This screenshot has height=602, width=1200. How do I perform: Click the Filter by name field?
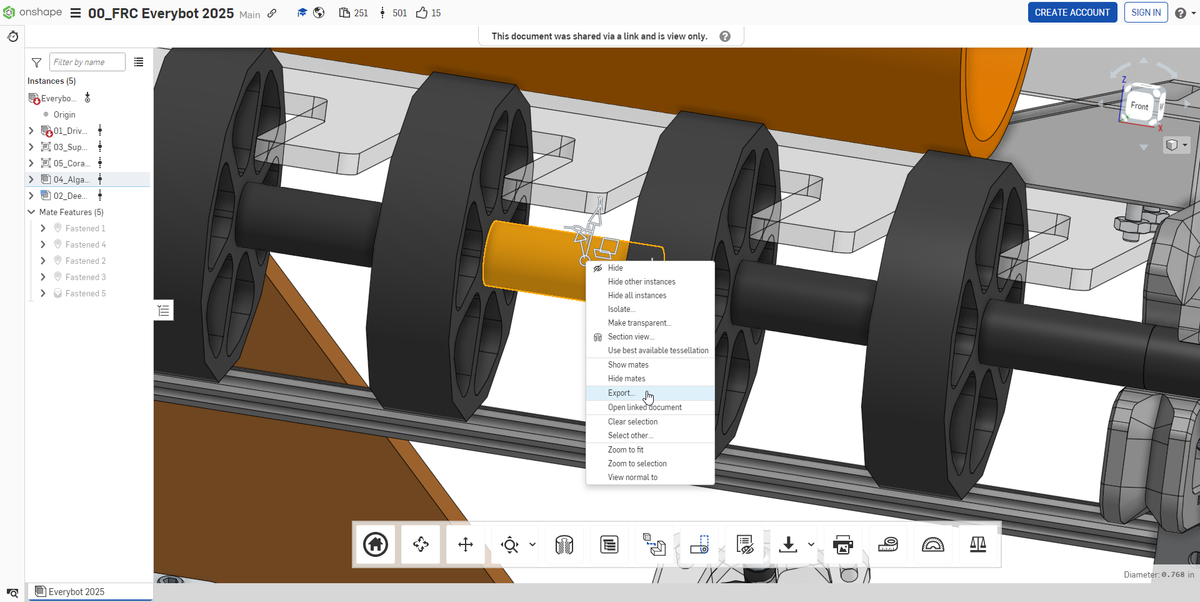87,62
